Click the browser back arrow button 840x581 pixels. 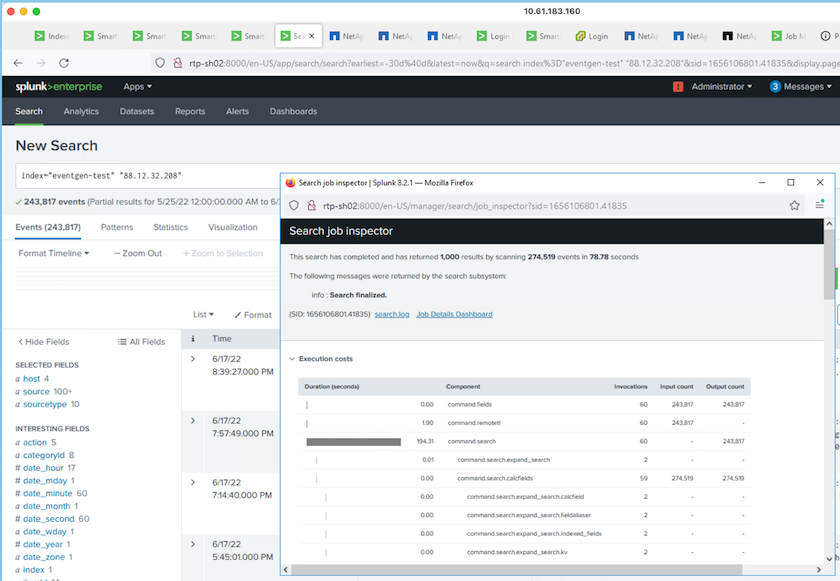(x=18, y=62)
